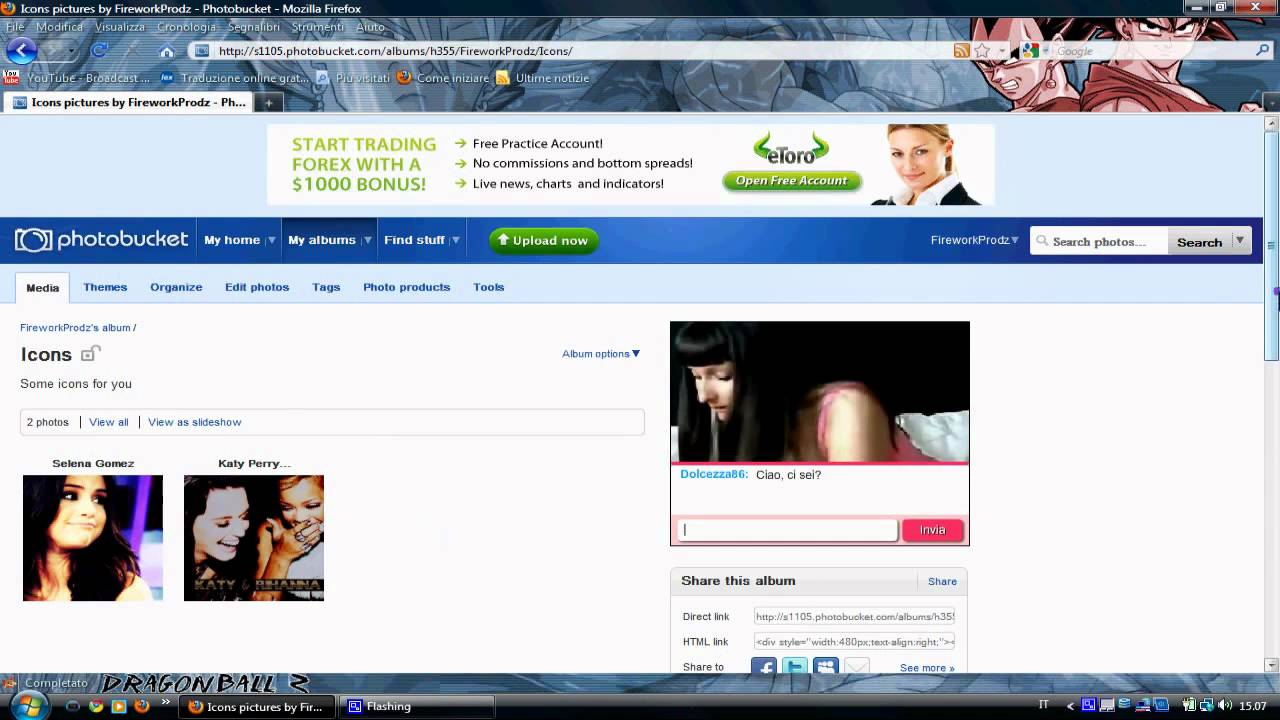Screen dimensions: 1280x720
Task: Switch to the Themes tab
Action: pos(105,287)
